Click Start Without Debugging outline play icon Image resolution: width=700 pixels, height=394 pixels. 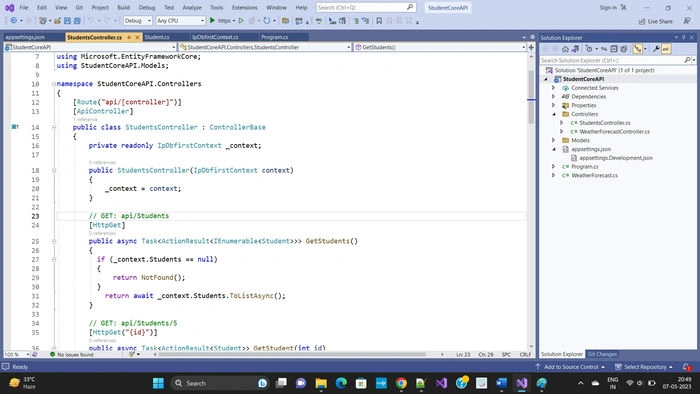241,21
